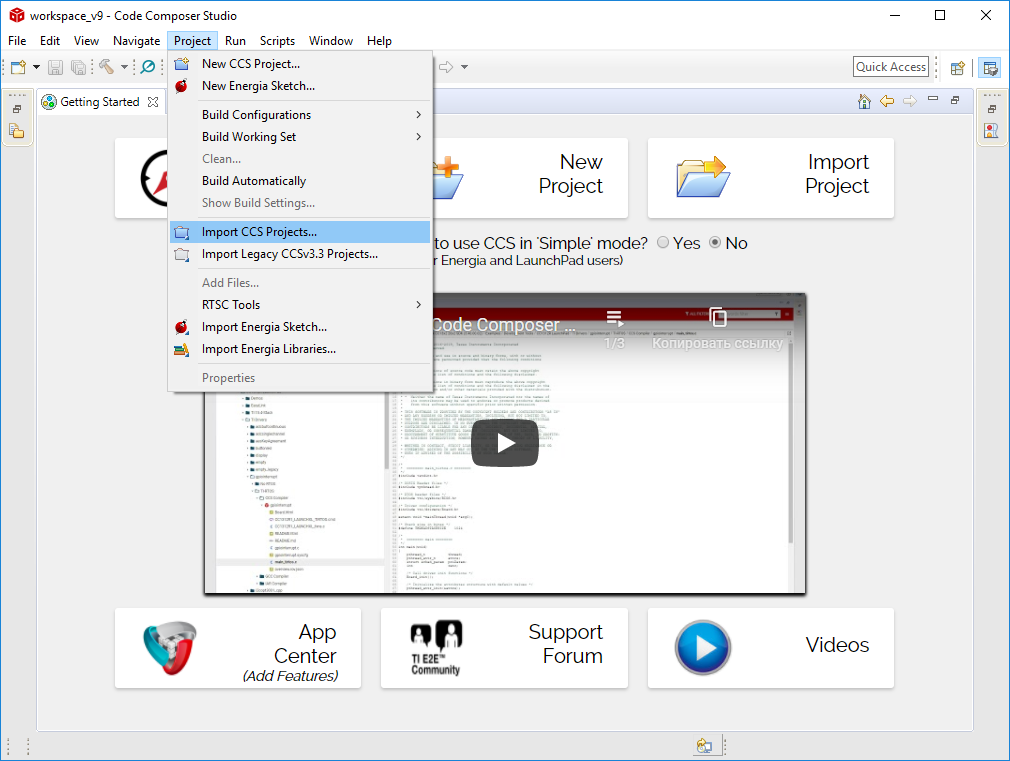Minimize the Getting Started view
The width and height of the screenshot is (1010, 761).
tap(933, 99)
